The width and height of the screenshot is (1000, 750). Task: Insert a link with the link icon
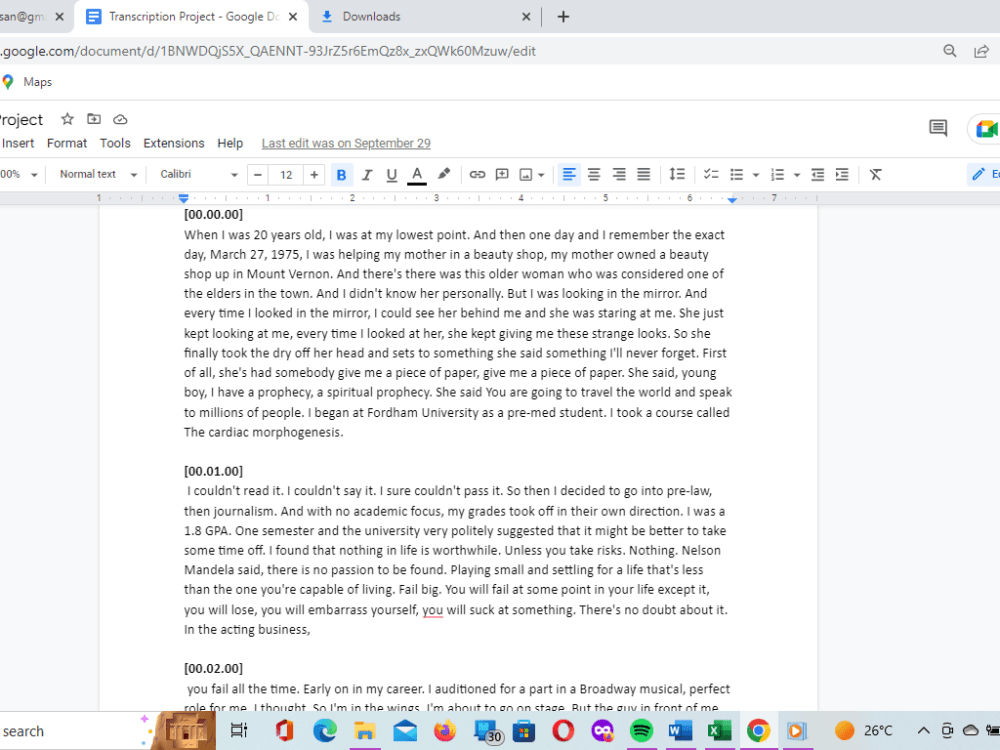(477, 175)
